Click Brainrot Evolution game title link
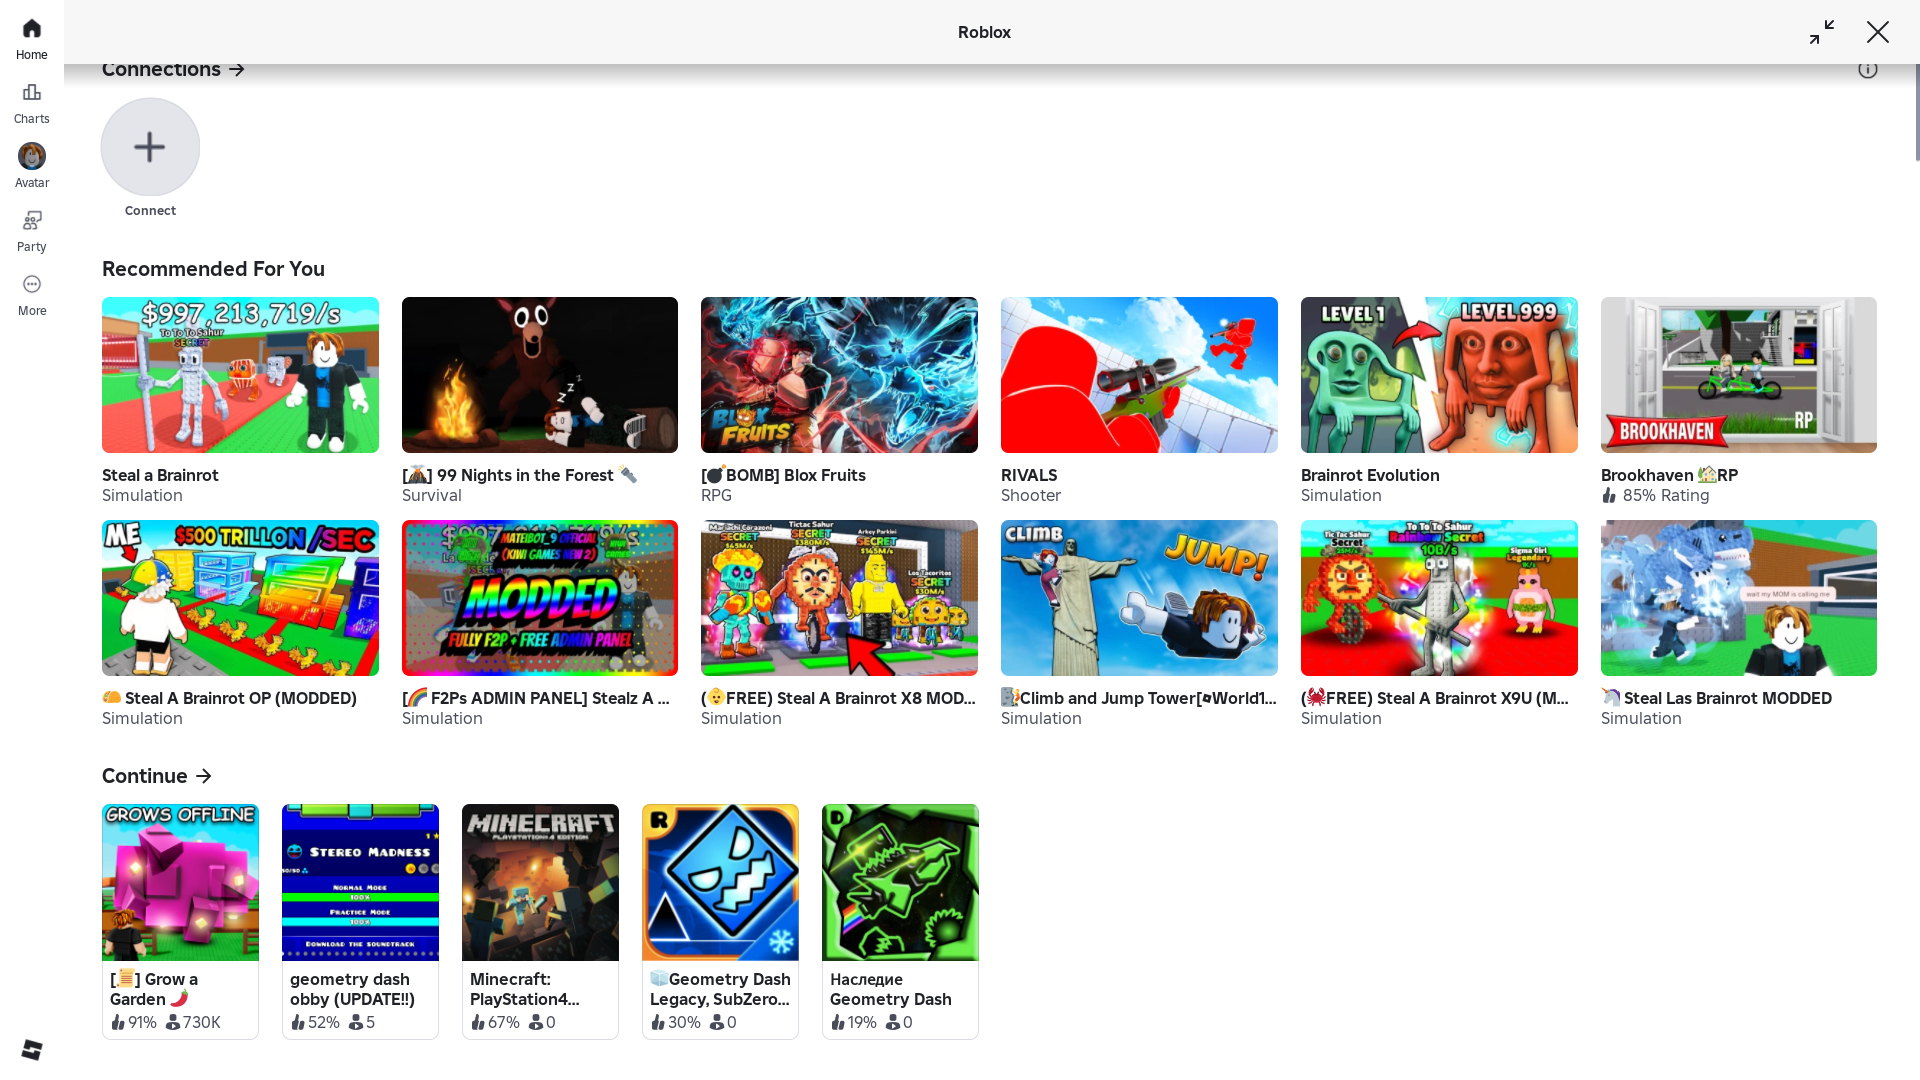 [1369, 475]
